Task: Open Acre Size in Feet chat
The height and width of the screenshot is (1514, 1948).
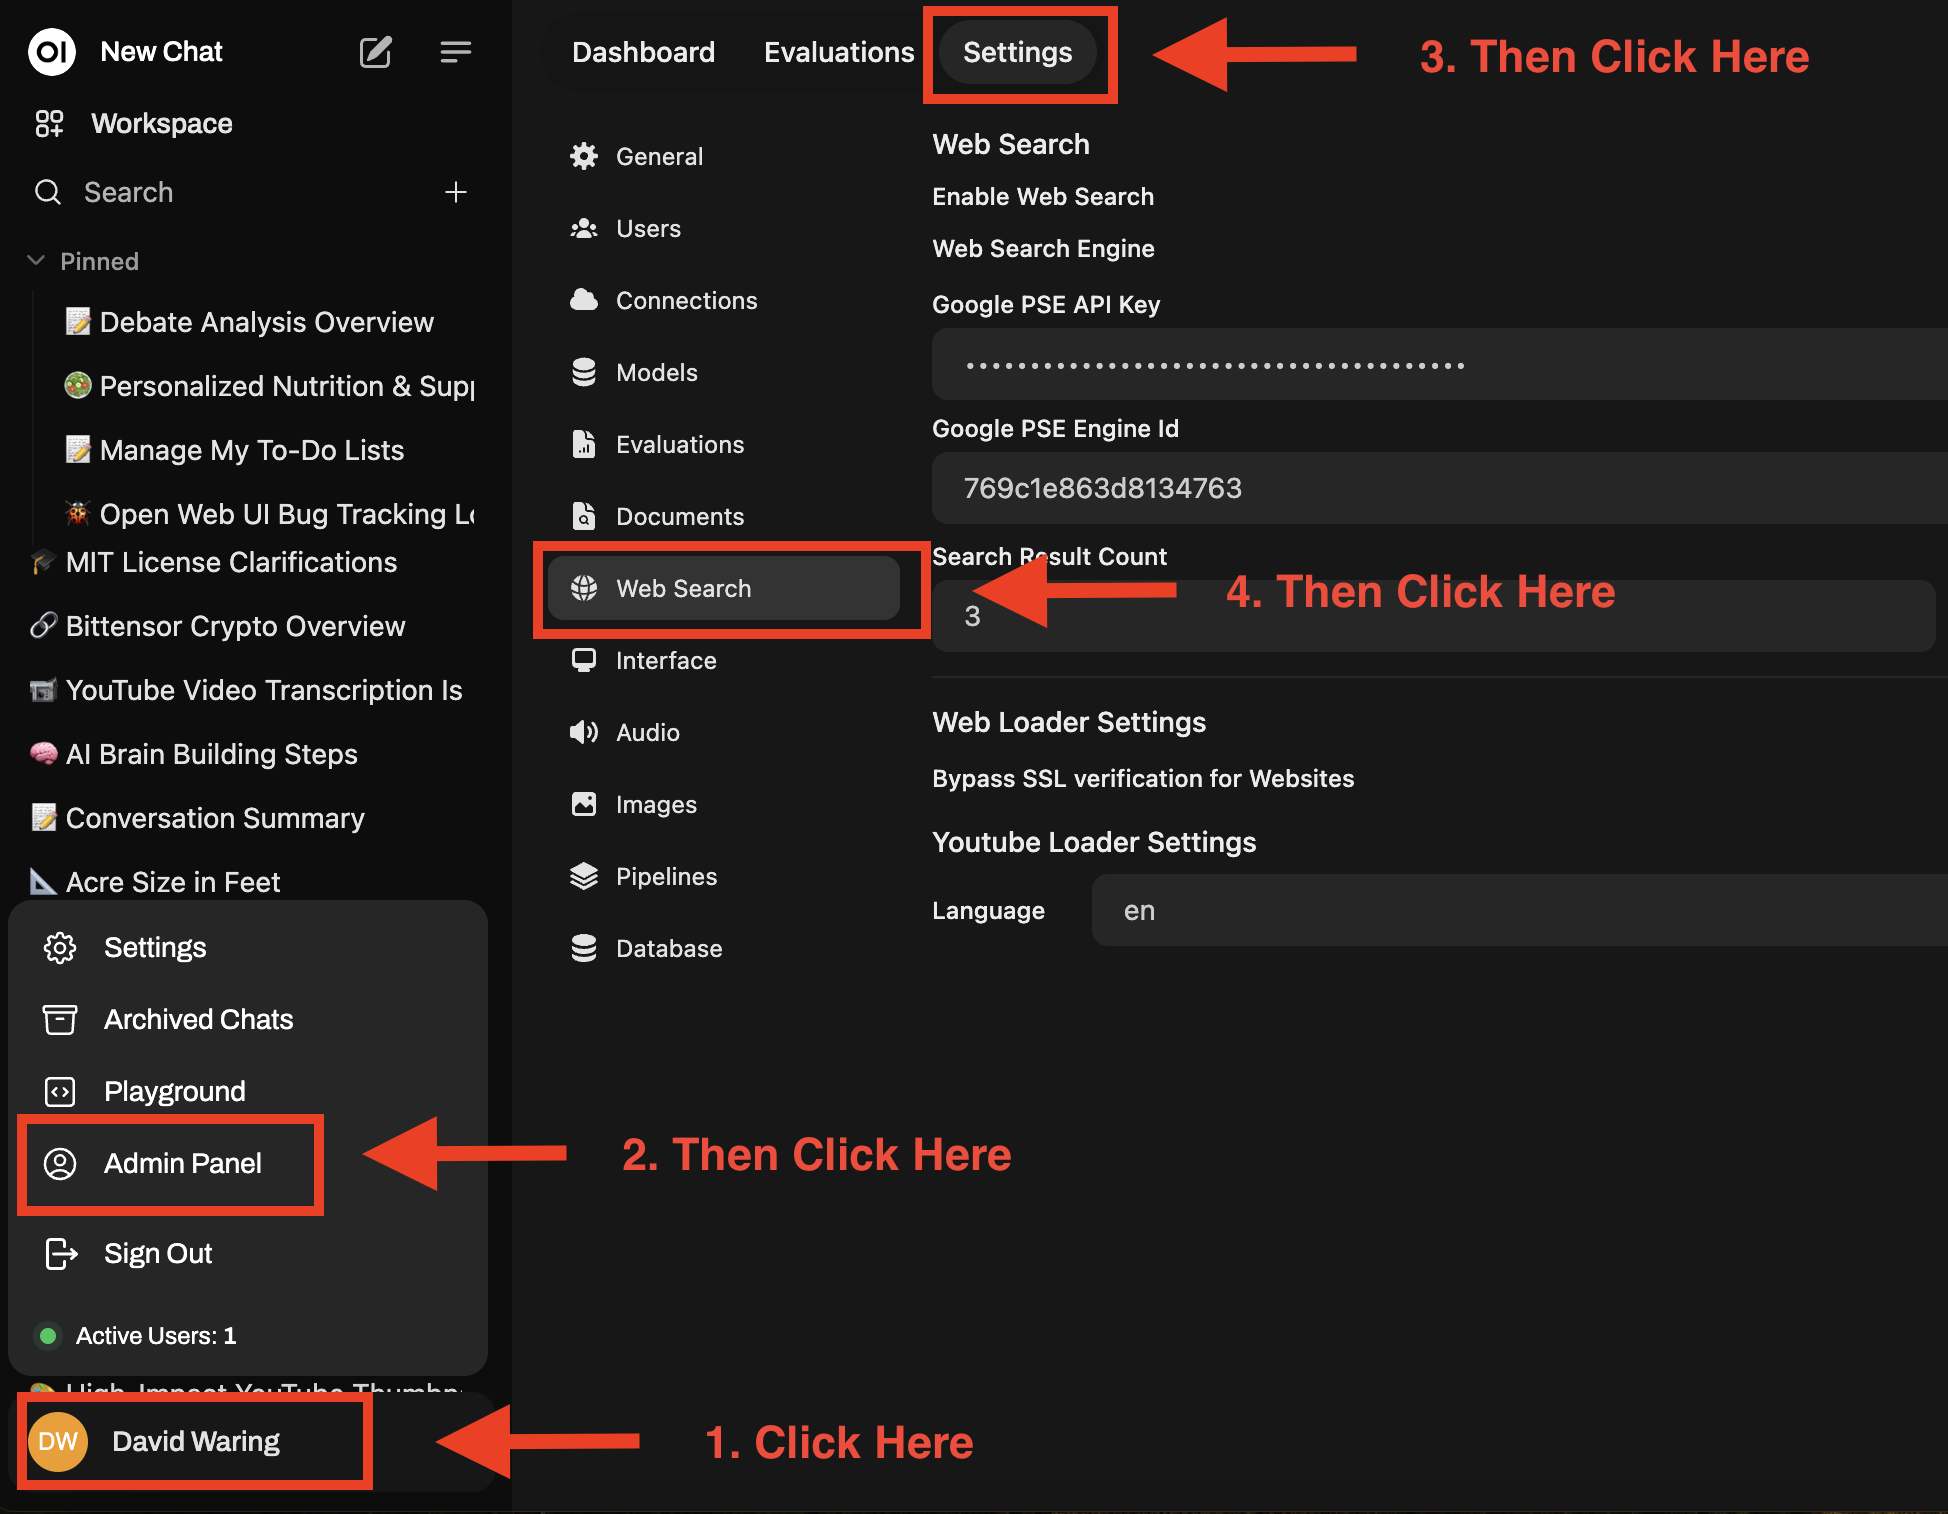Action: pos(155,882)
